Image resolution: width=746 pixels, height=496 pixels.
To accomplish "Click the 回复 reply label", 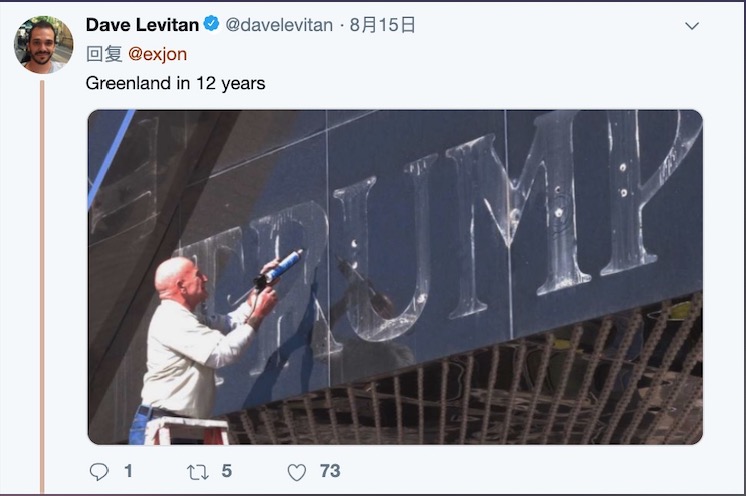I will tap(104, 54).
